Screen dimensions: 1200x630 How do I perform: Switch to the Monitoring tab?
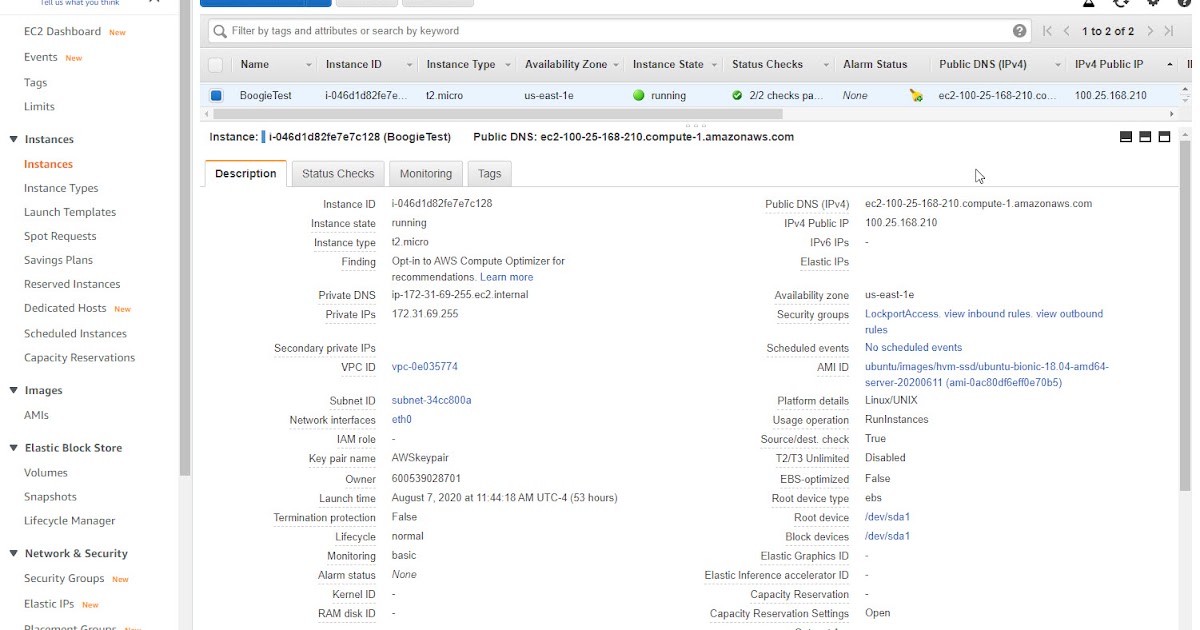425,173
